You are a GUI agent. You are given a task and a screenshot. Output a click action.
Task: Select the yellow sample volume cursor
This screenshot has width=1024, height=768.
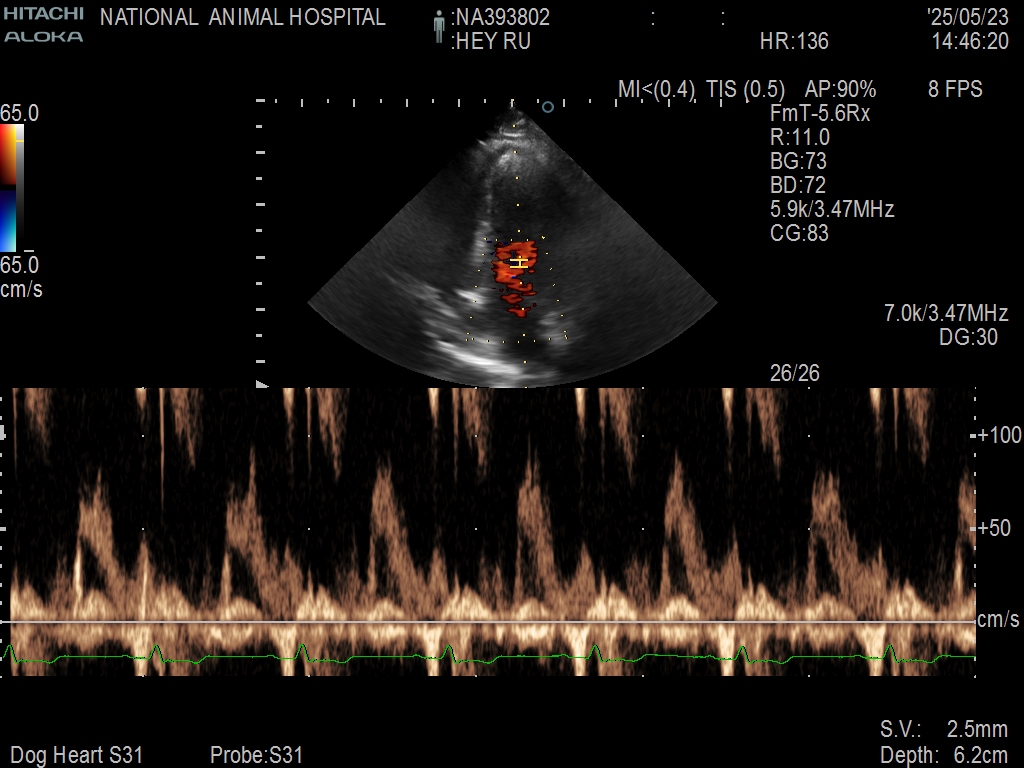518,262
